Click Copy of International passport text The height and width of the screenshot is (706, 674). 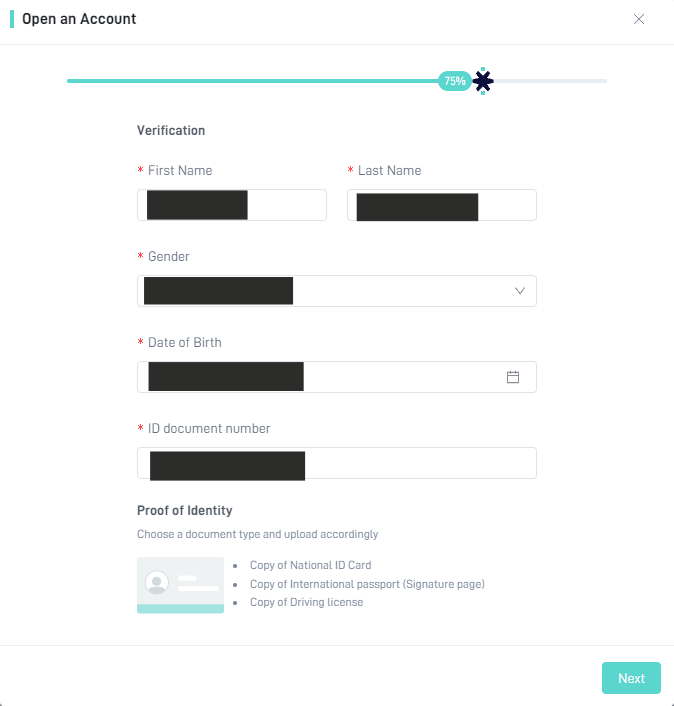coord(367,584)
